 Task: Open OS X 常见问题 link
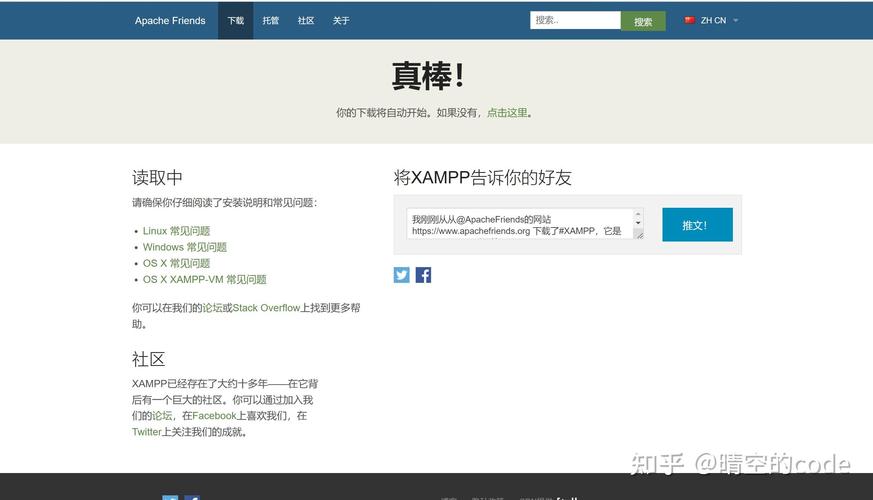[176, 263]
